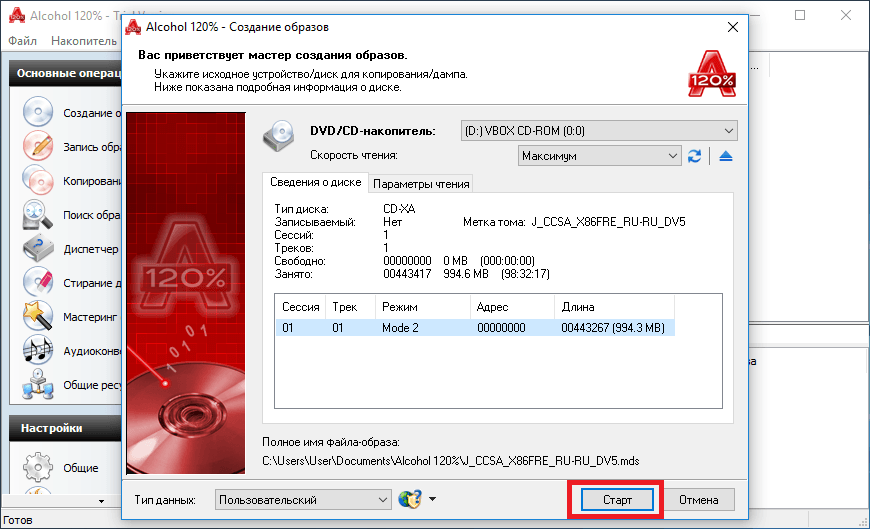
Task: Click the Режим column header
Action: 423,307
